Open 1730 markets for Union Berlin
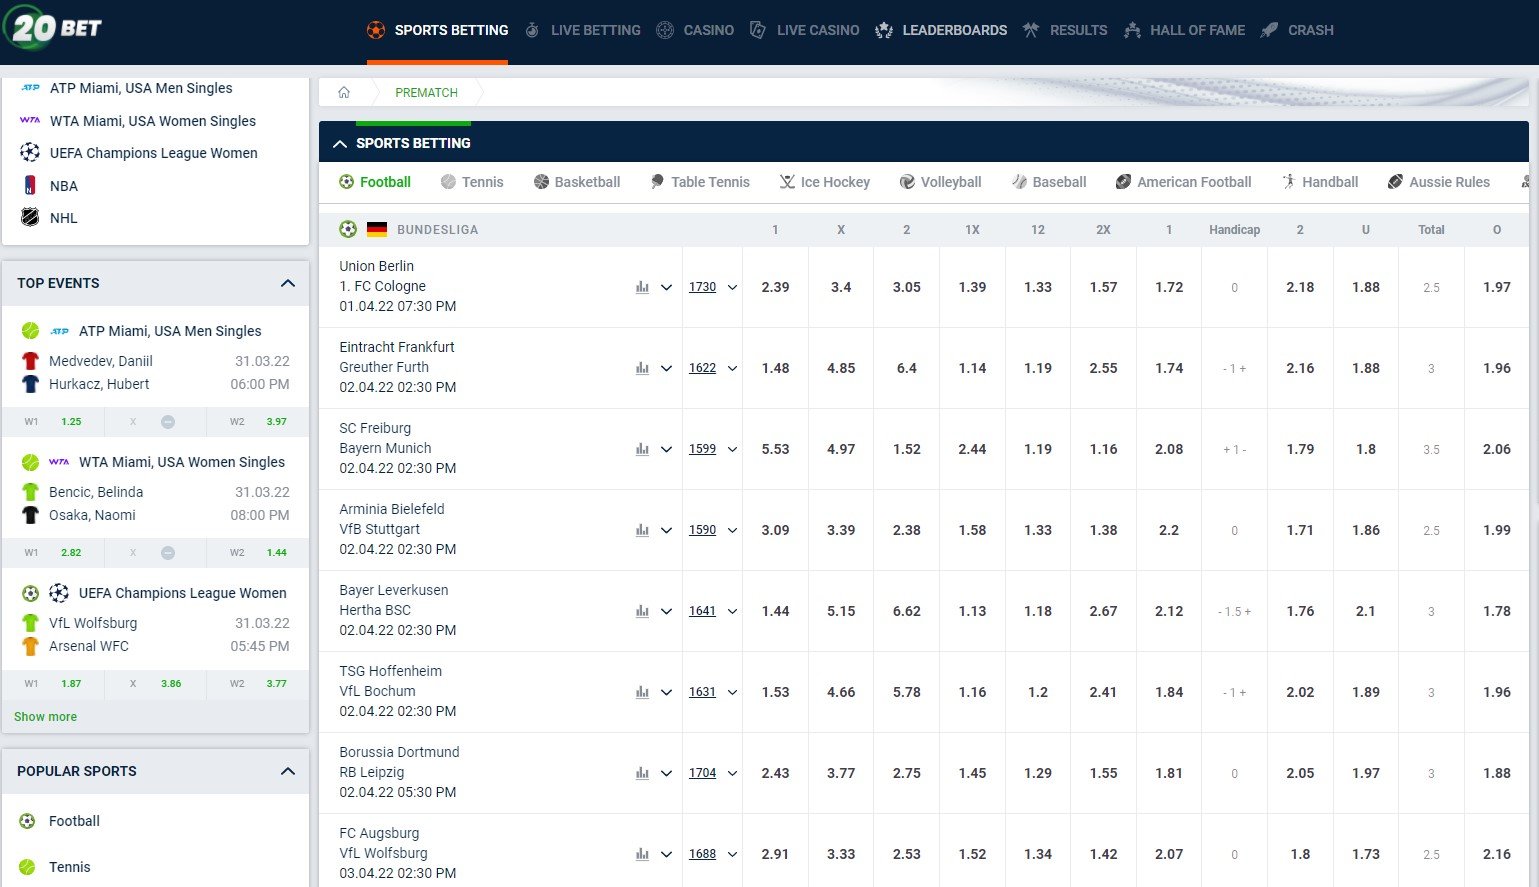 tap(702, 287)
